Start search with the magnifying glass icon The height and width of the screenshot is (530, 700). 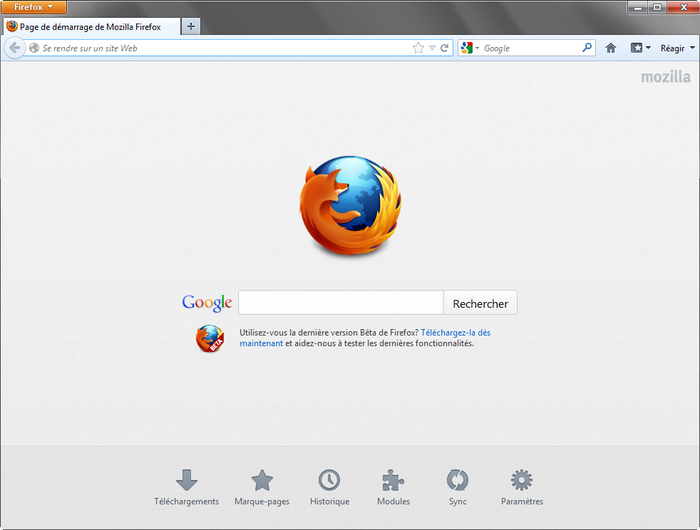pos(587,47)
